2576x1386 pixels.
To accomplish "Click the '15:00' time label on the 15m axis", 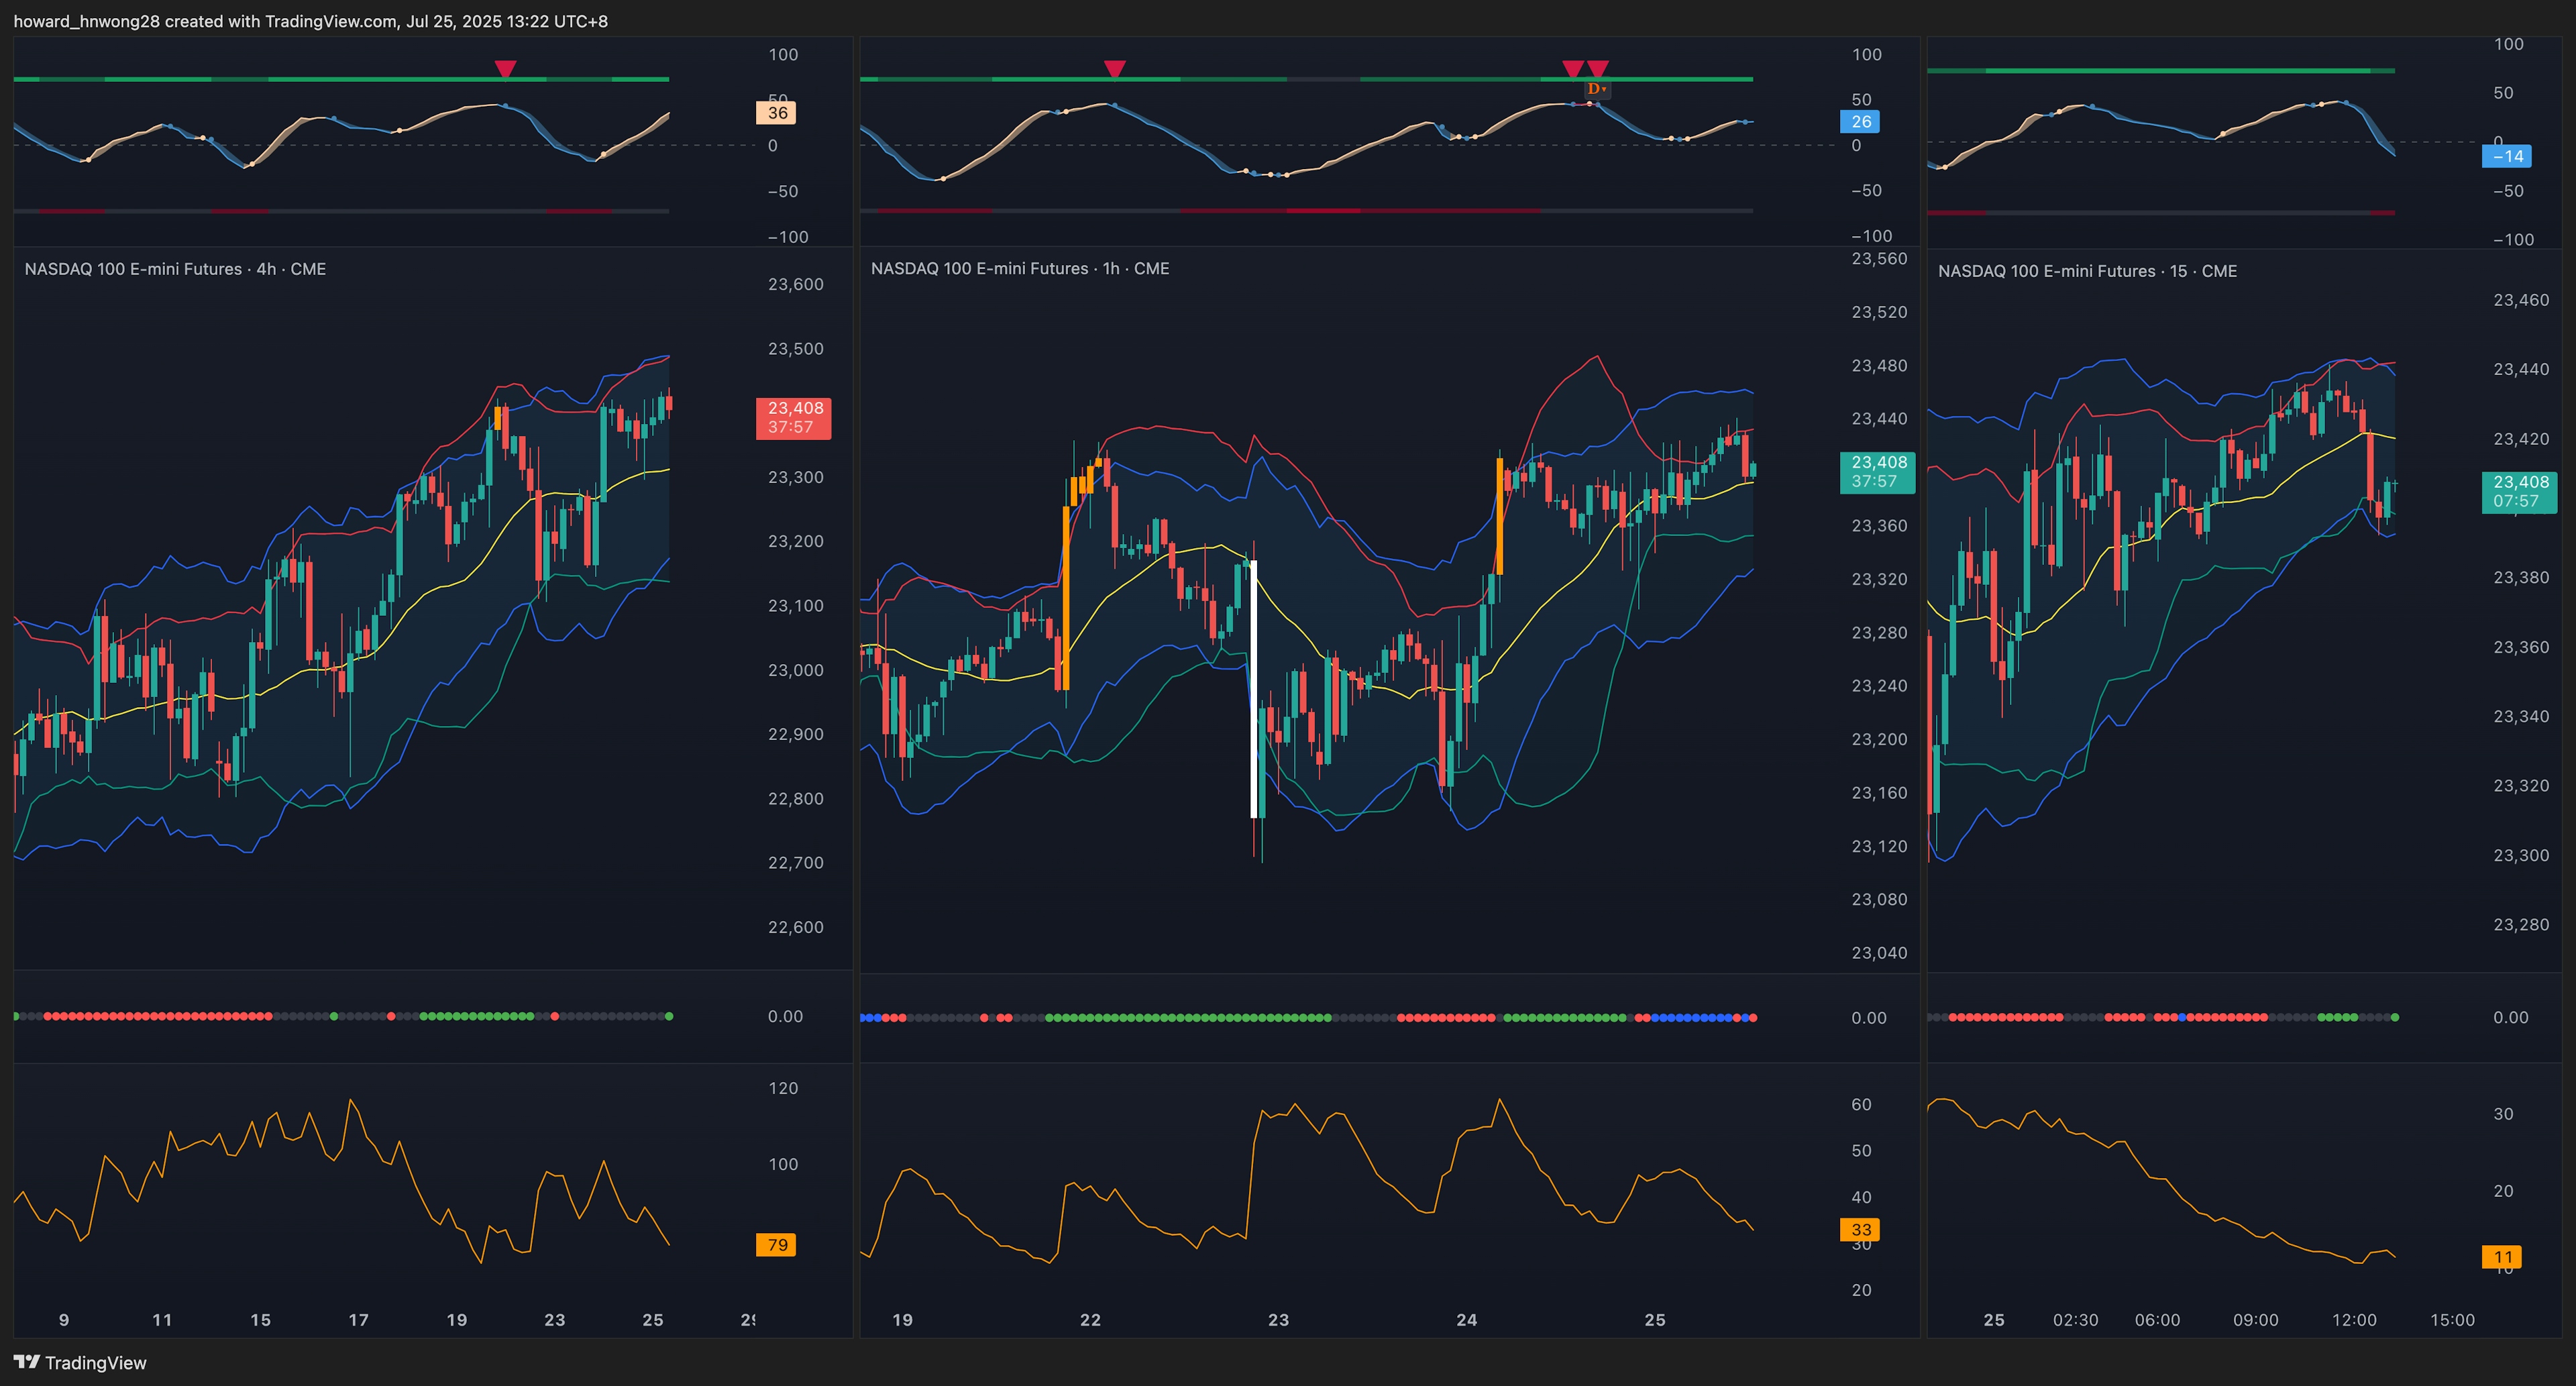I will coord(2452,1320).
